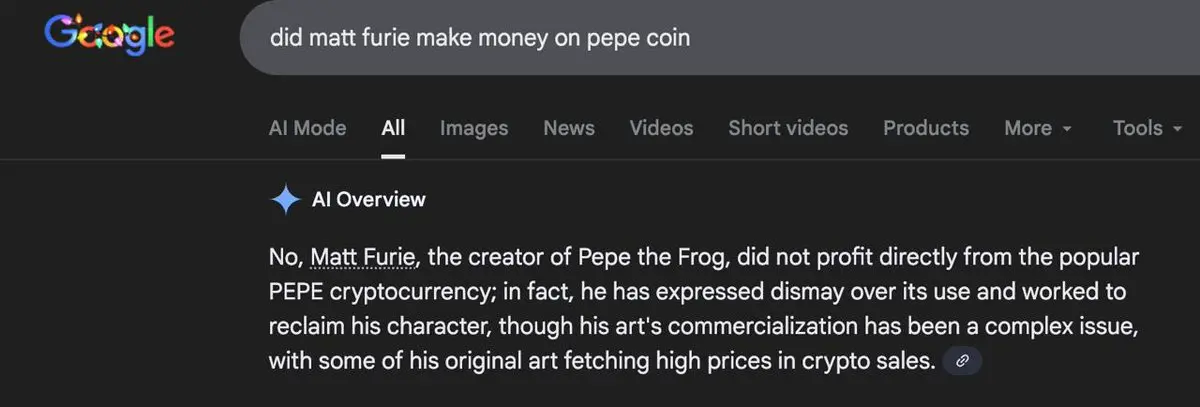The height and width of the screenshot is (407, 1200).
Task: Open the source link chip after the overview
Action: [962, 362]
